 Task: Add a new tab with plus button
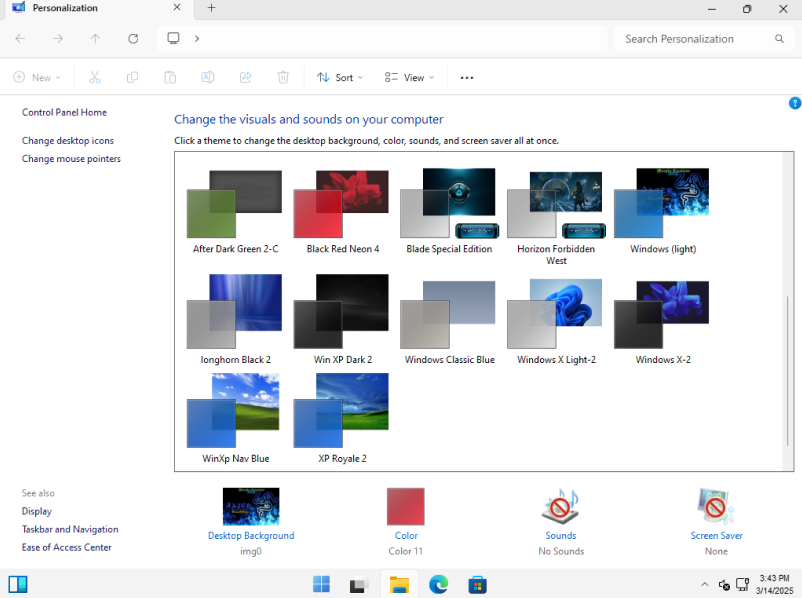(x=211, y=8)
